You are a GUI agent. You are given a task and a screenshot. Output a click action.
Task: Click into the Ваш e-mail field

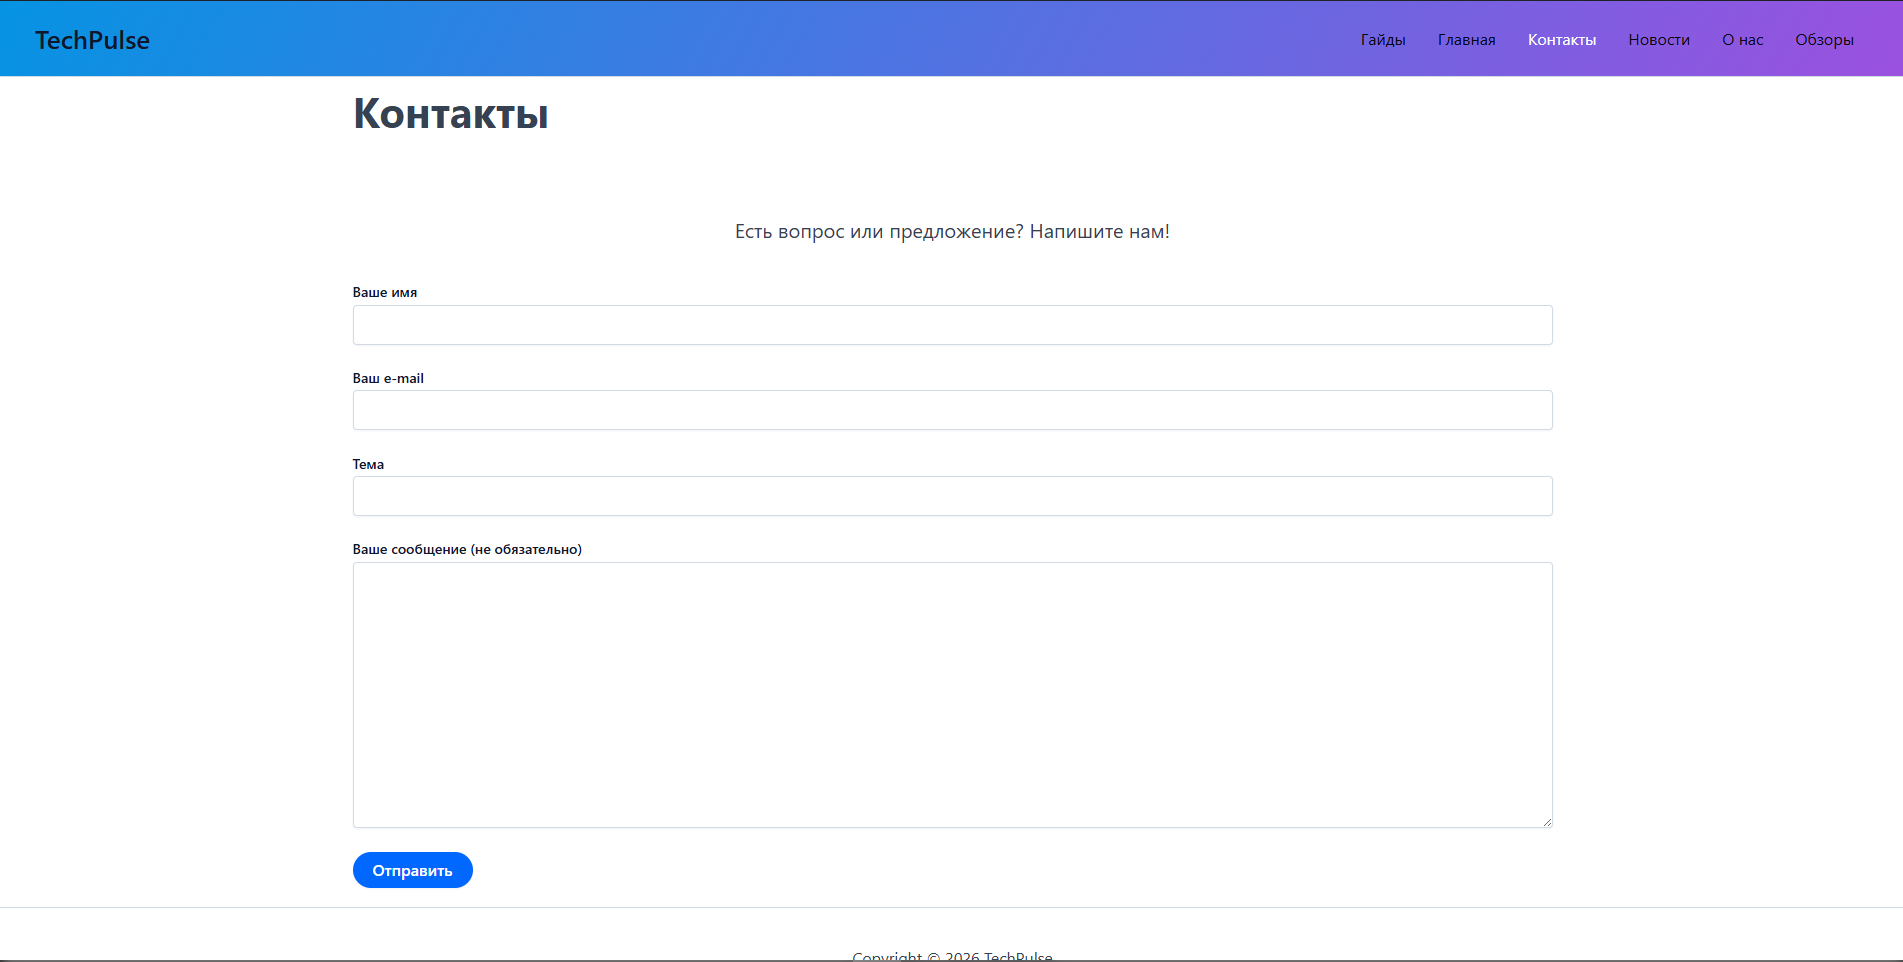952,410
